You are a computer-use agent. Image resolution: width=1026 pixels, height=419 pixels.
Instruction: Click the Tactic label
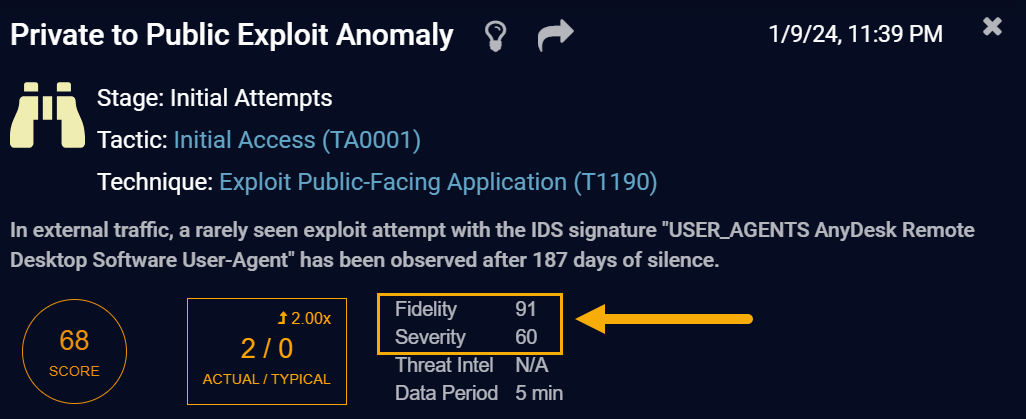coord(132,140)
